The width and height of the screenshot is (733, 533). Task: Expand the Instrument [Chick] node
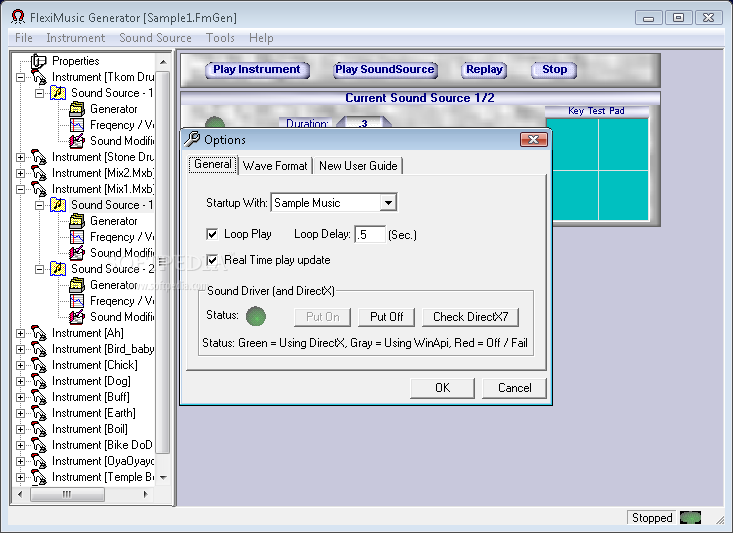(20, 365)
